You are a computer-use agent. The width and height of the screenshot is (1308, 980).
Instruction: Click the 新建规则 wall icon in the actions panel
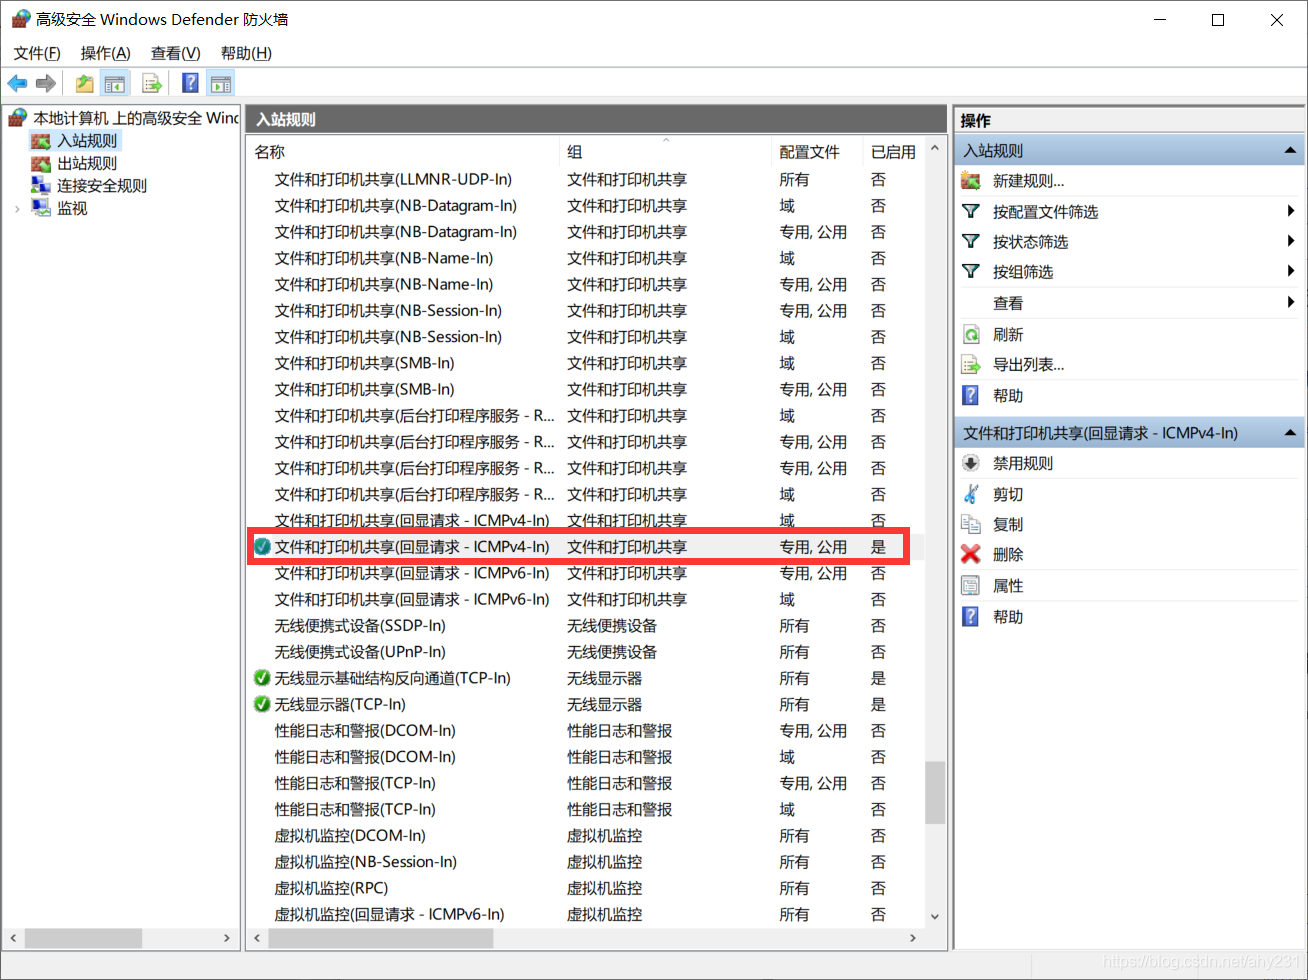[971, 181]
